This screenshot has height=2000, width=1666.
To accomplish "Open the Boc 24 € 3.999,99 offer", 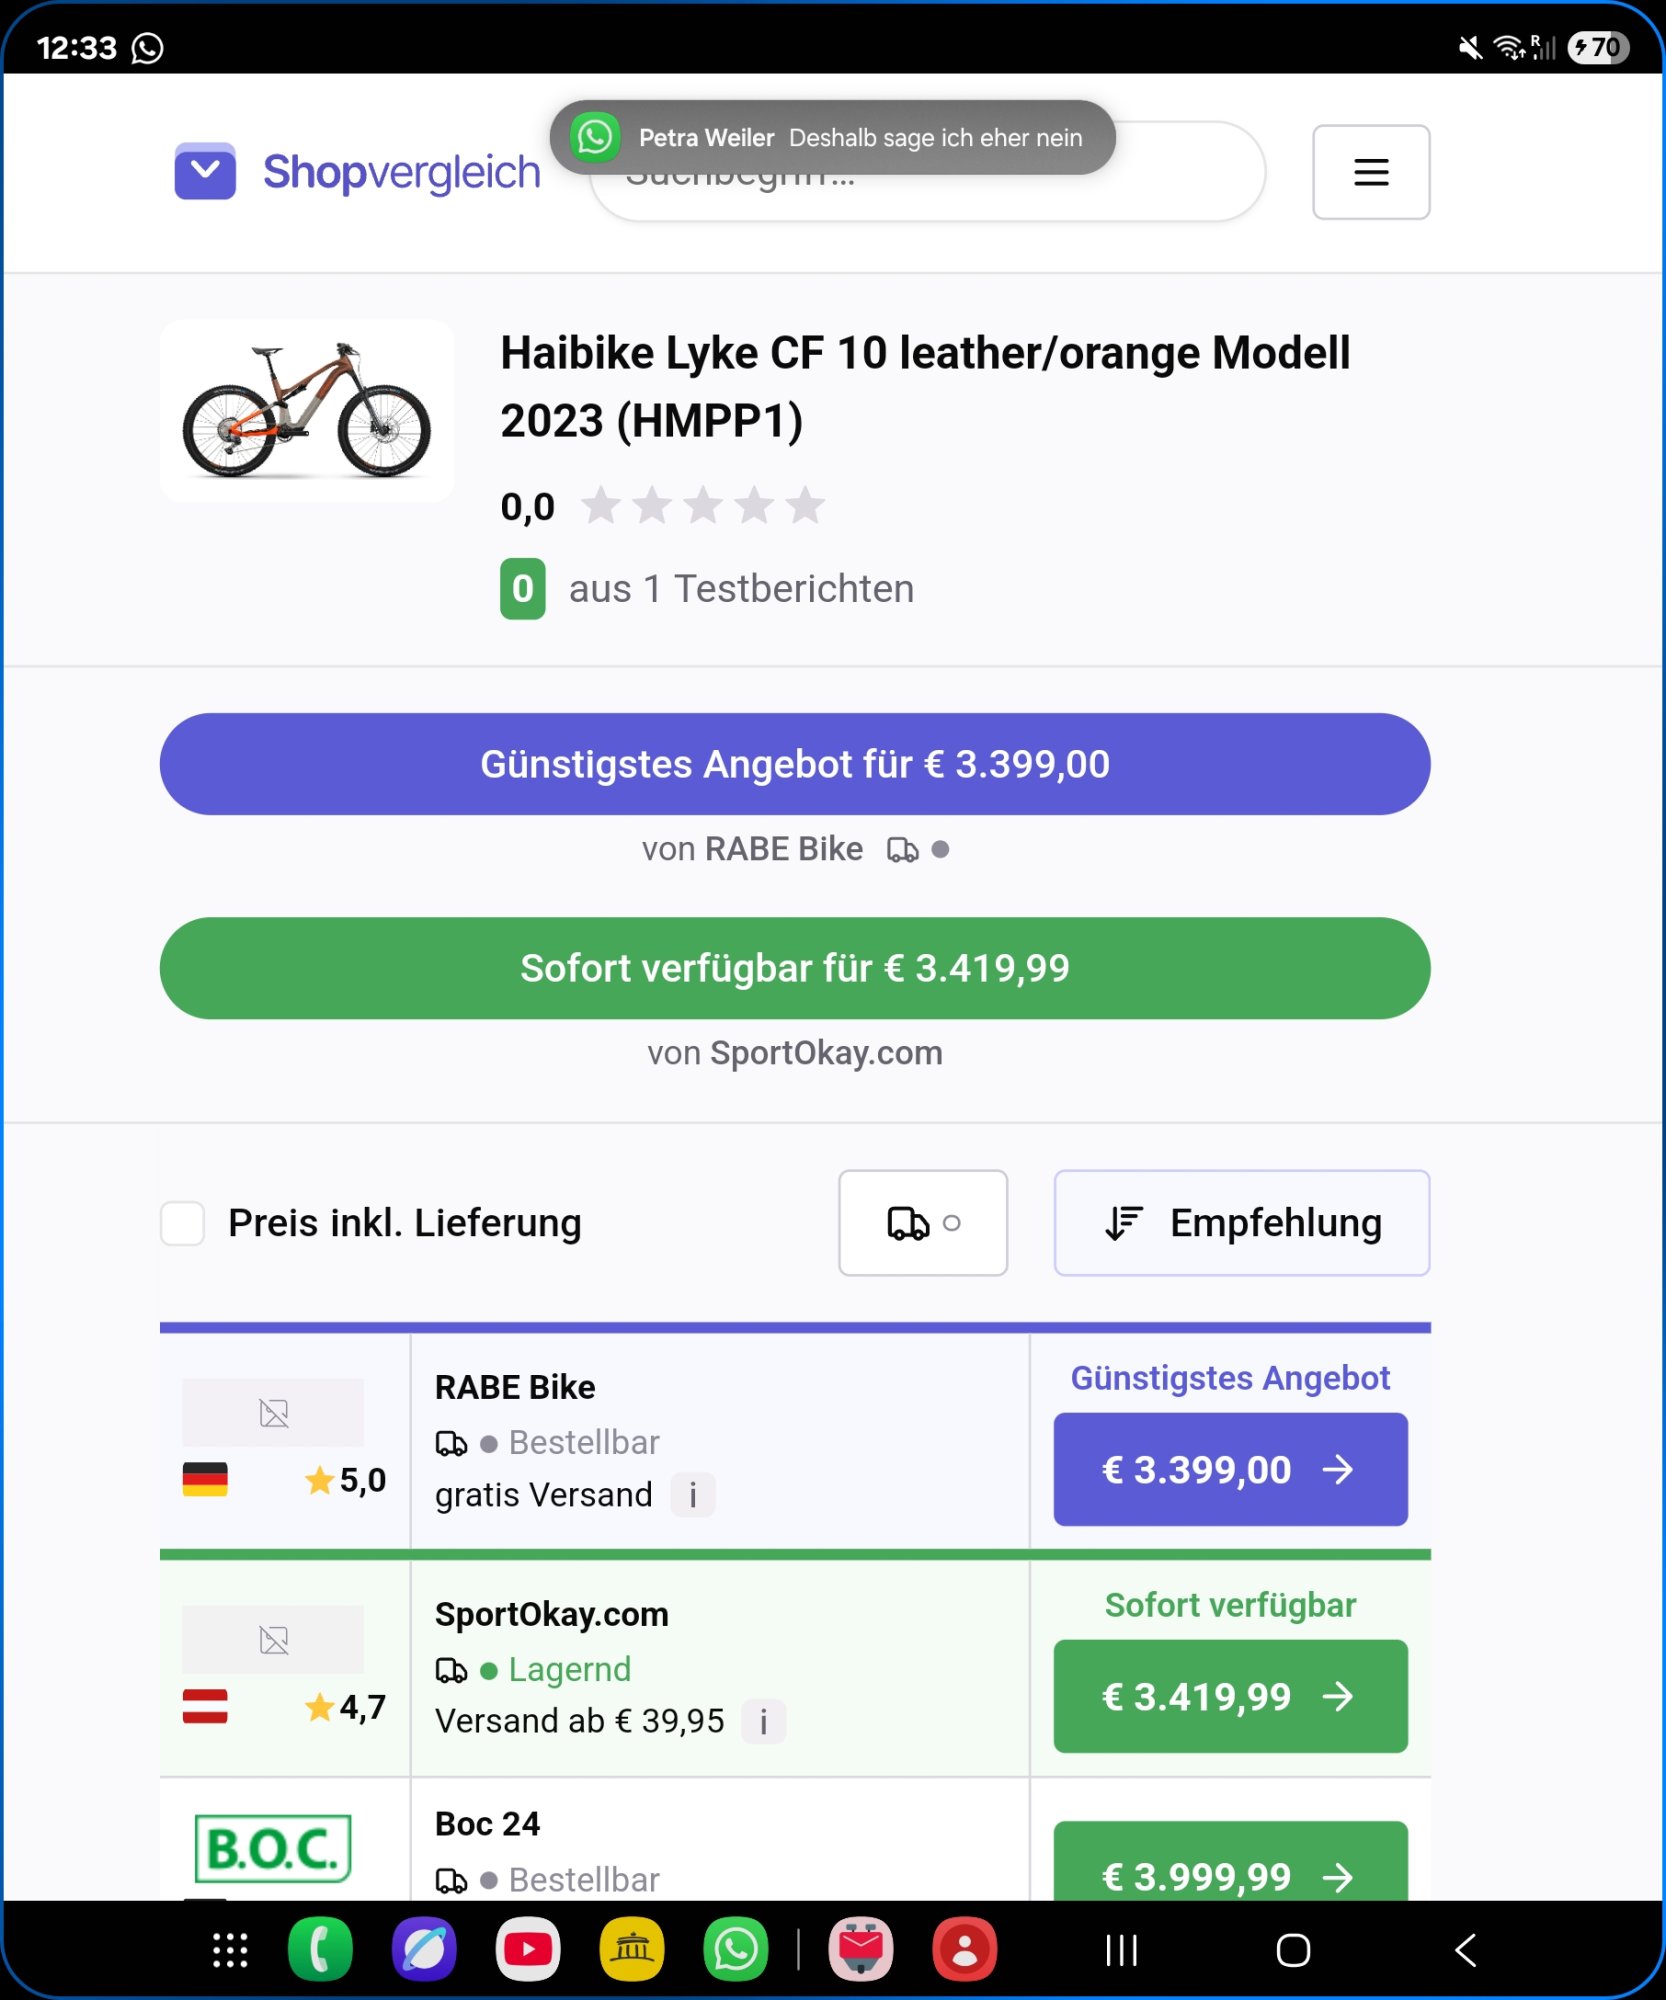I will click(1229, 1870).
